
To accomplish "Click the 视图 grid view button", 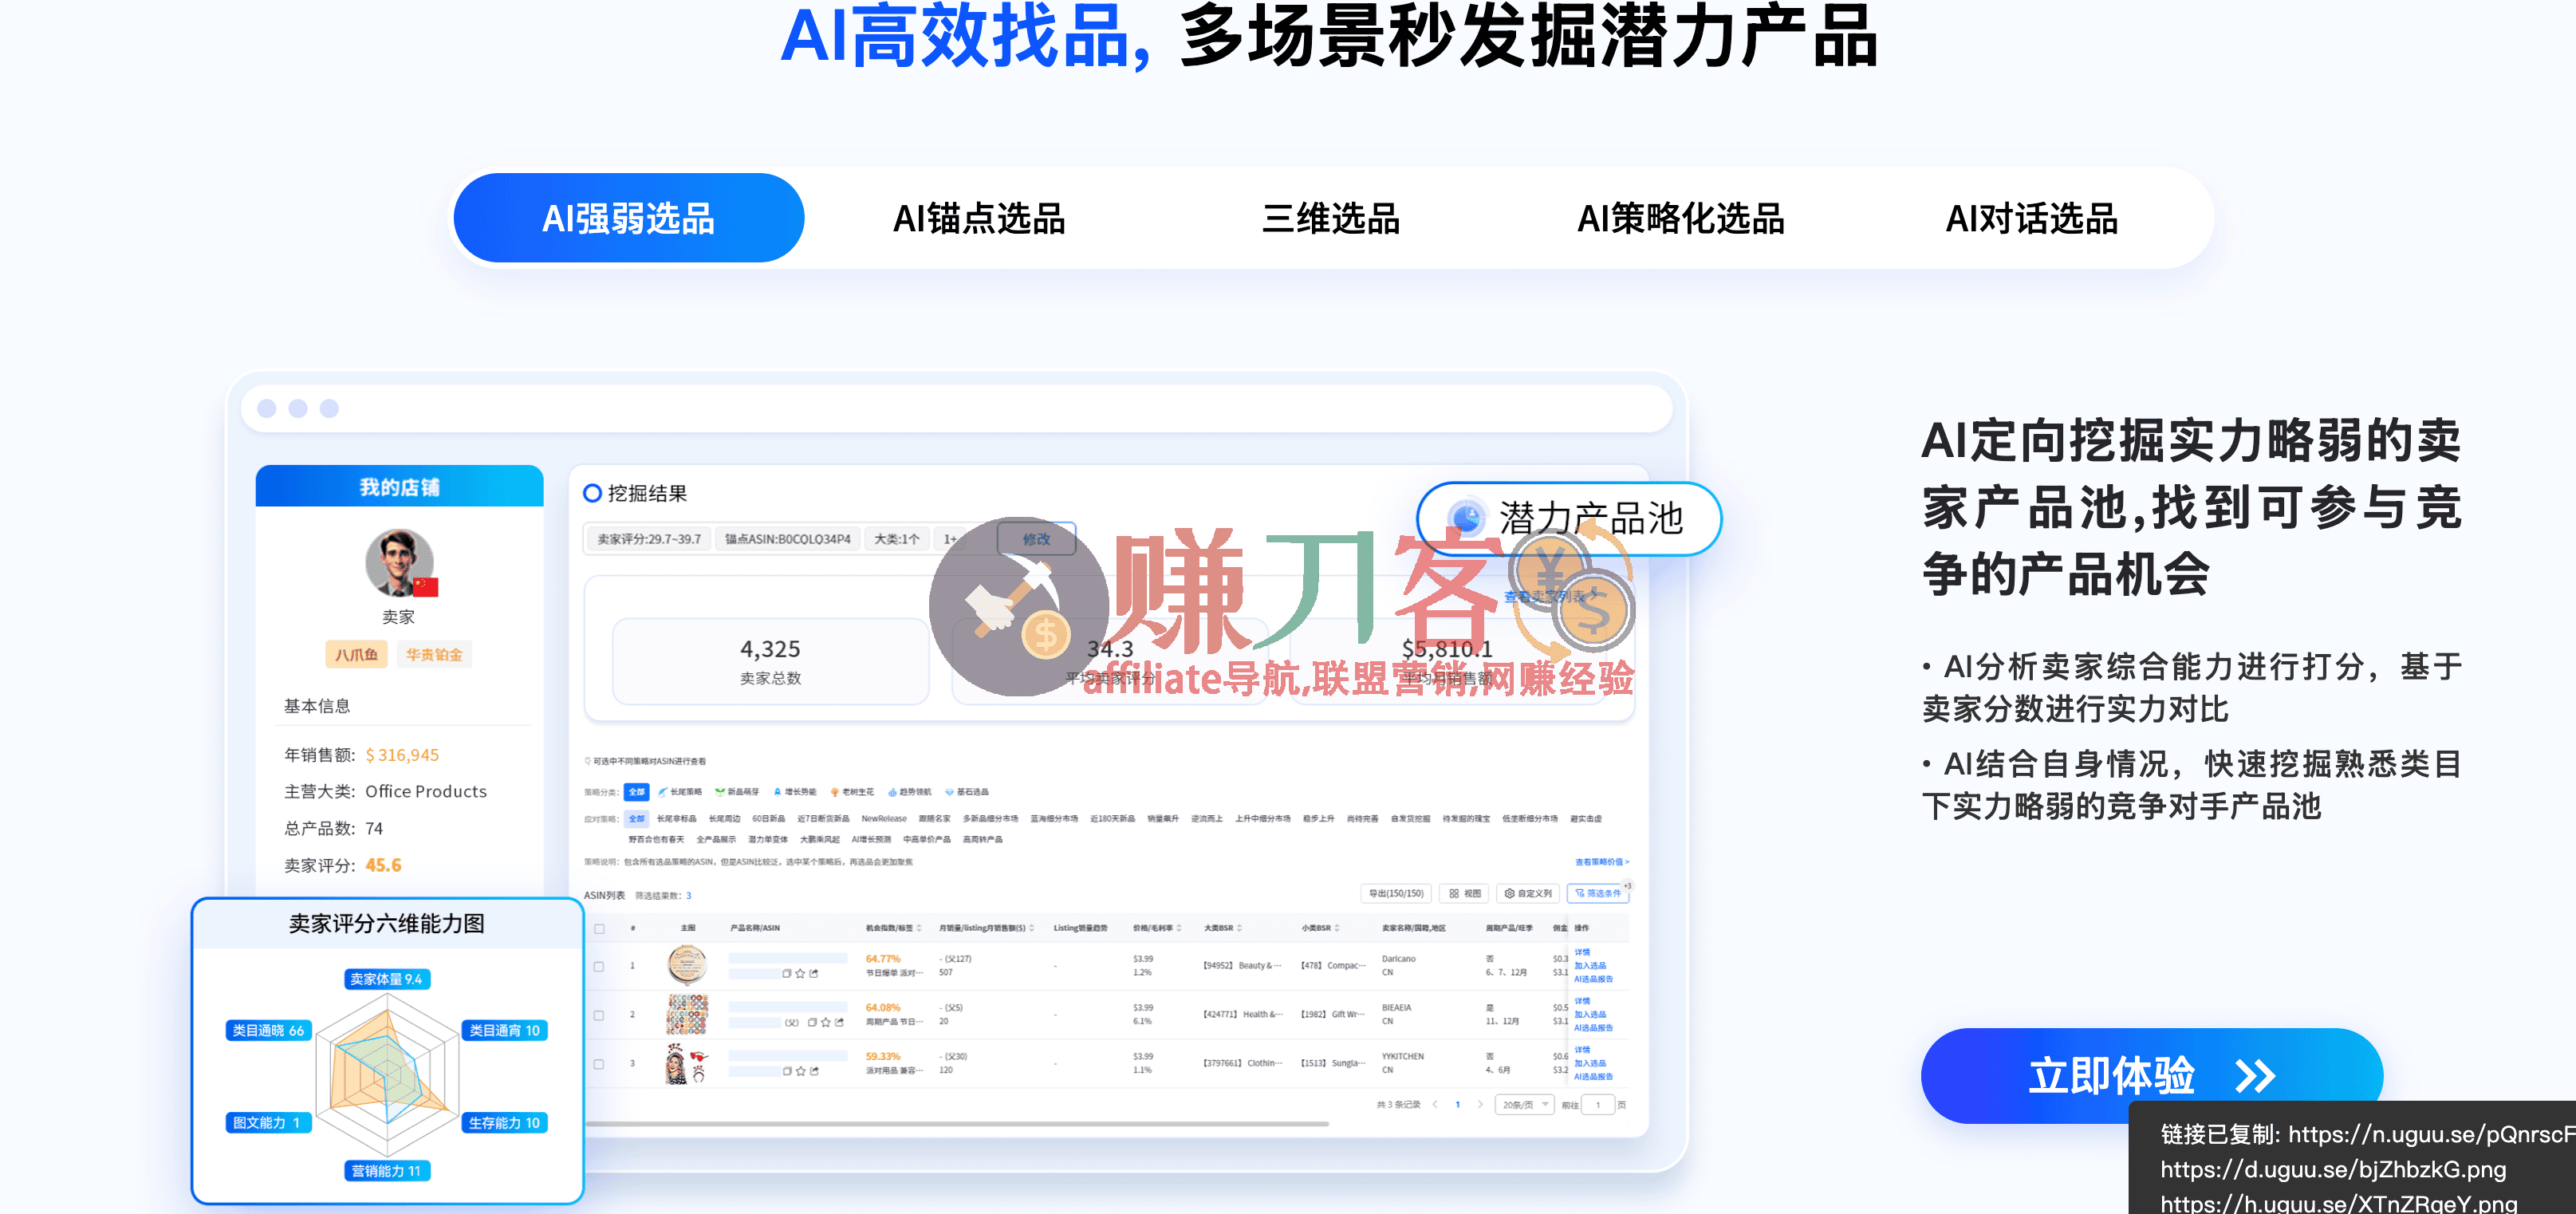I will [1465, 893].
